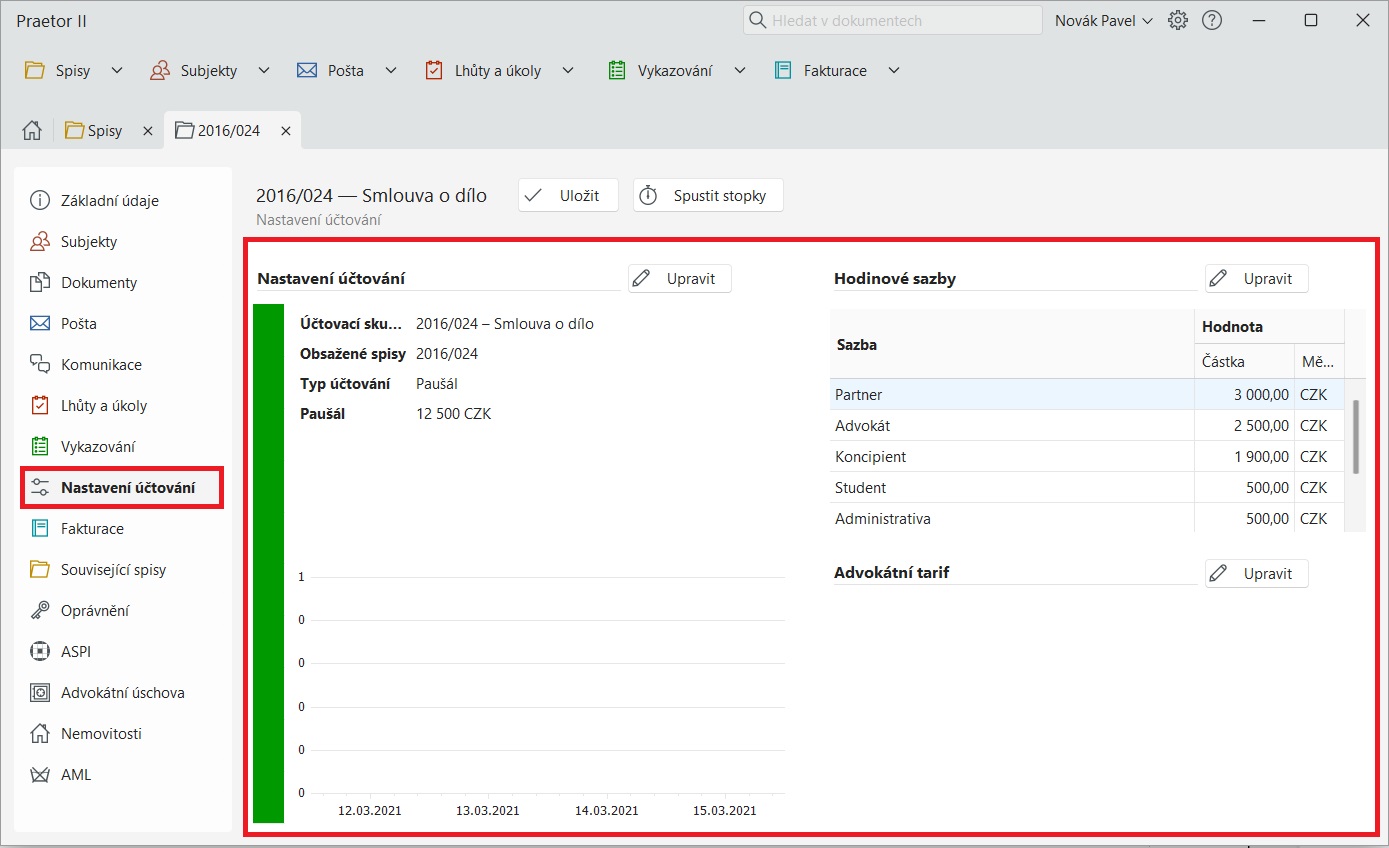Open settings gear icon in title bar
The height and width of the screenshot is (848, 1389).
1178,20
